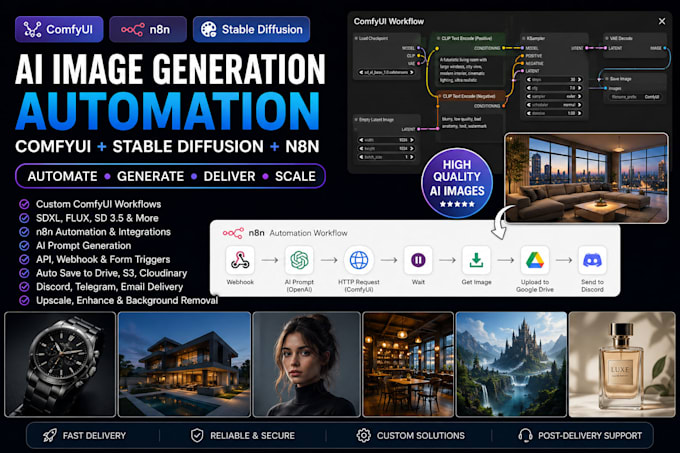Select the Get Image download node icon
The width and height of the screenshot is (680, 453).
pos(476,260)
